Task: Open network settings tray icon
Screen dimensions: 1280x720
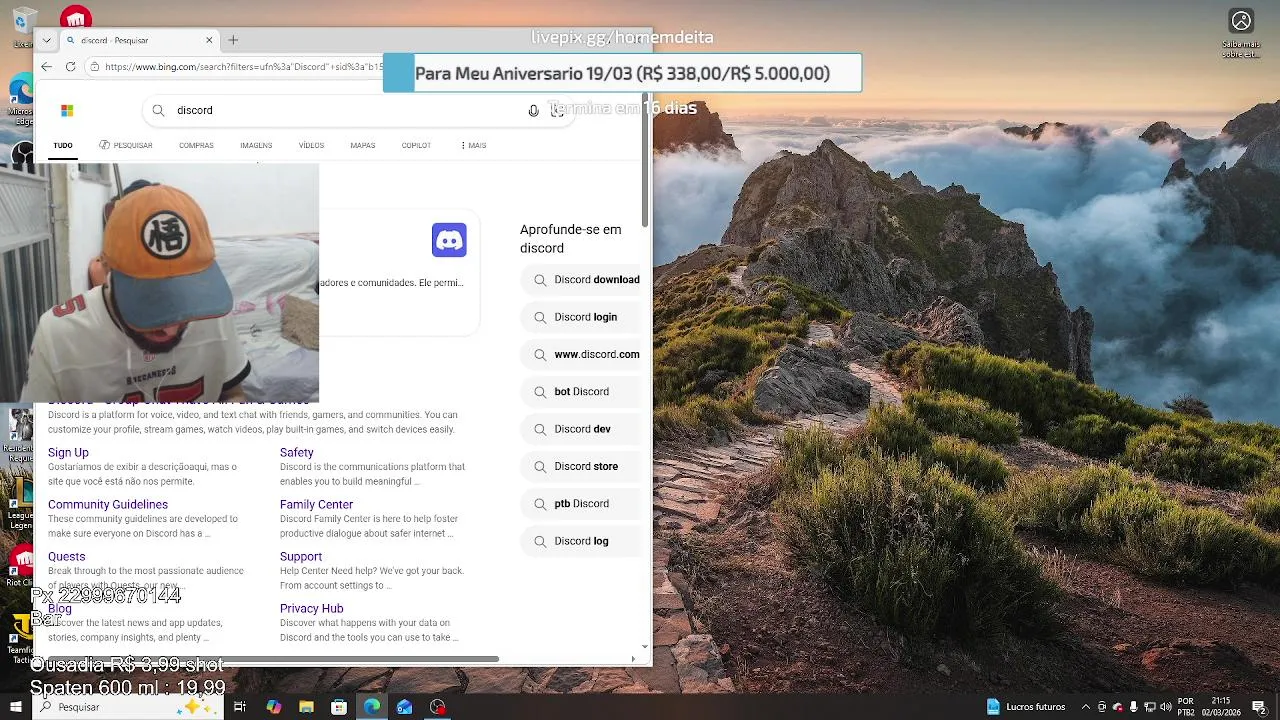Action: click(1150, 707)
